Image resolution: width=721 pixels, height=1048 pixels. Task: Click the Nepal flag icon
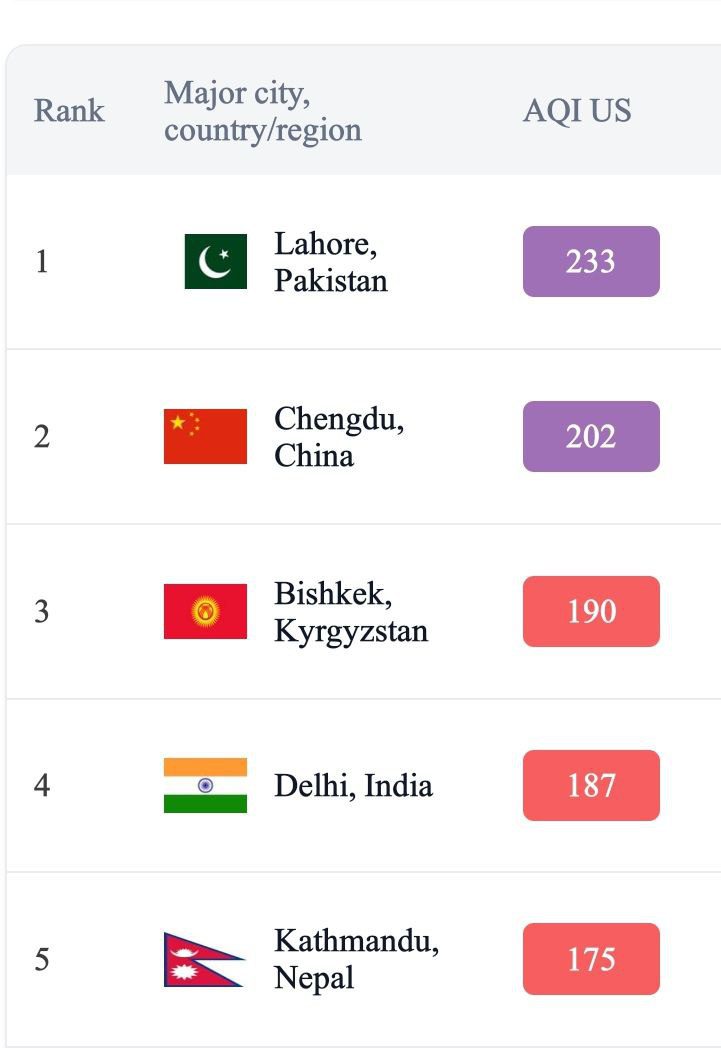[203, 960]
